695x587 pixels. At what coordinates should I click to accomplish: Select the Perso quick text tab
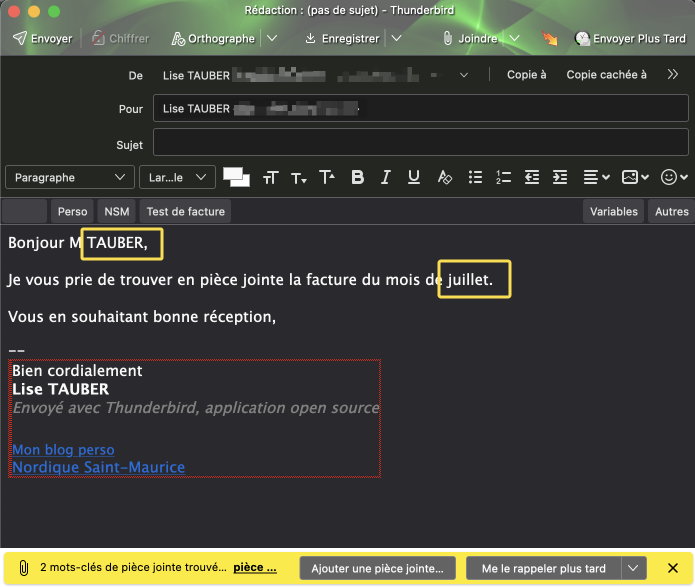[72, 211]
